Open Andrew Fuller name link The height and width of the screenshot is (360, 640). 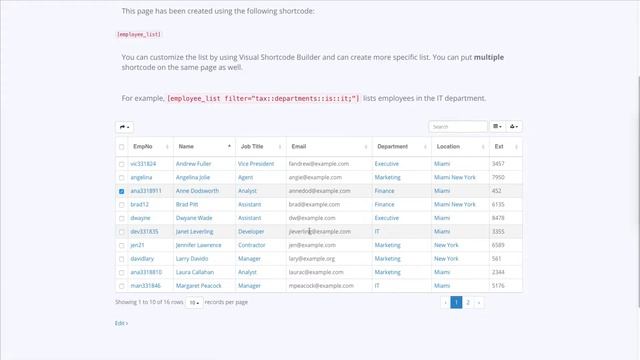point(193,164)
